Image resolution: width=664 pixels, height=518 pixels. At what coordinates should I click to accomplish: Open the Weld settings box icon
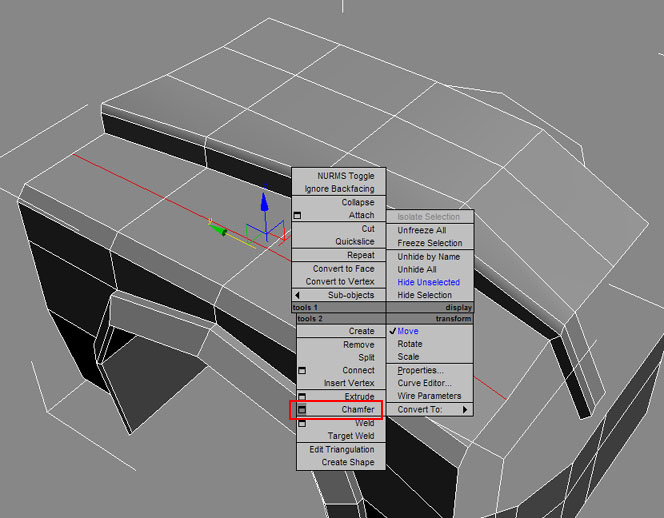click(x=302, y=423)
